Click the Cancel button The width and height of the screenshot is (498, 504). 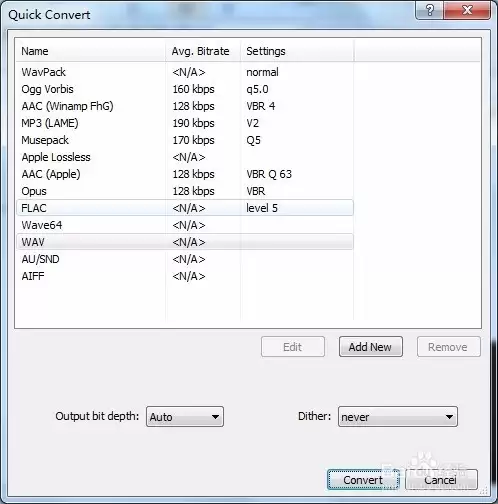pos(441,480)
